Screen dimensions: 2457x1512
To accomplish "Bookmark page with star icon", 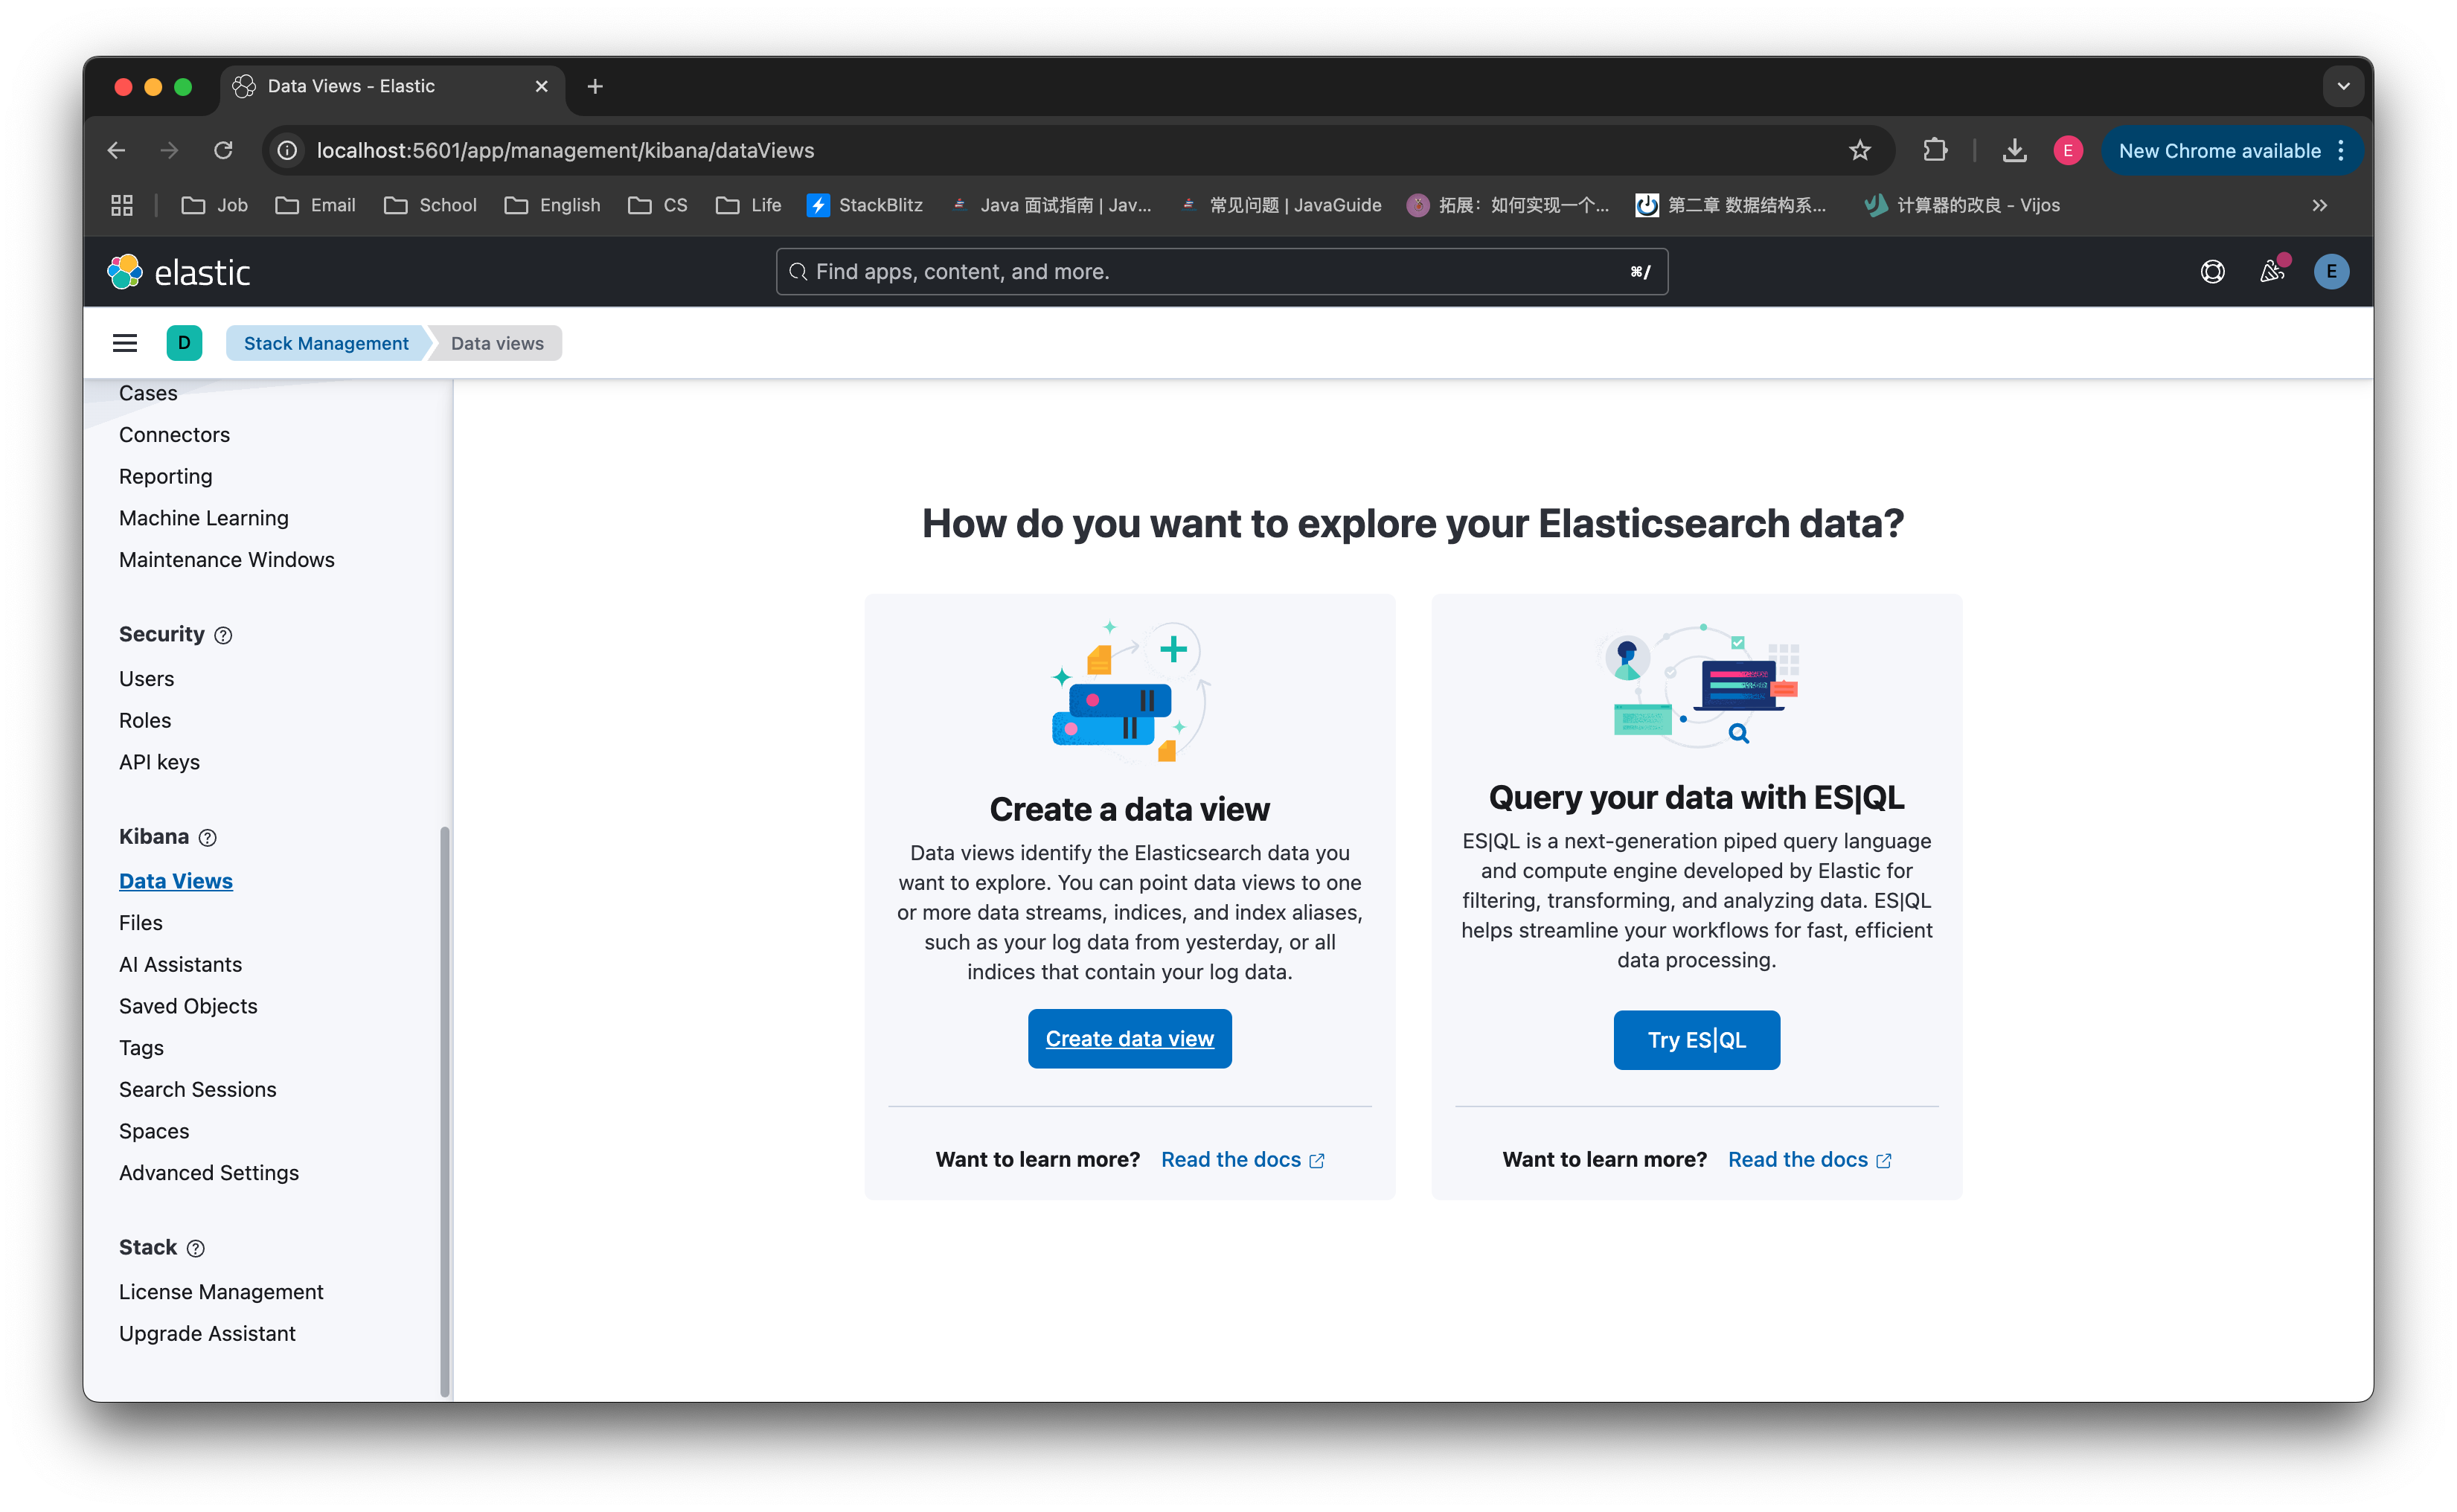I will click(x=1859, y=151).
